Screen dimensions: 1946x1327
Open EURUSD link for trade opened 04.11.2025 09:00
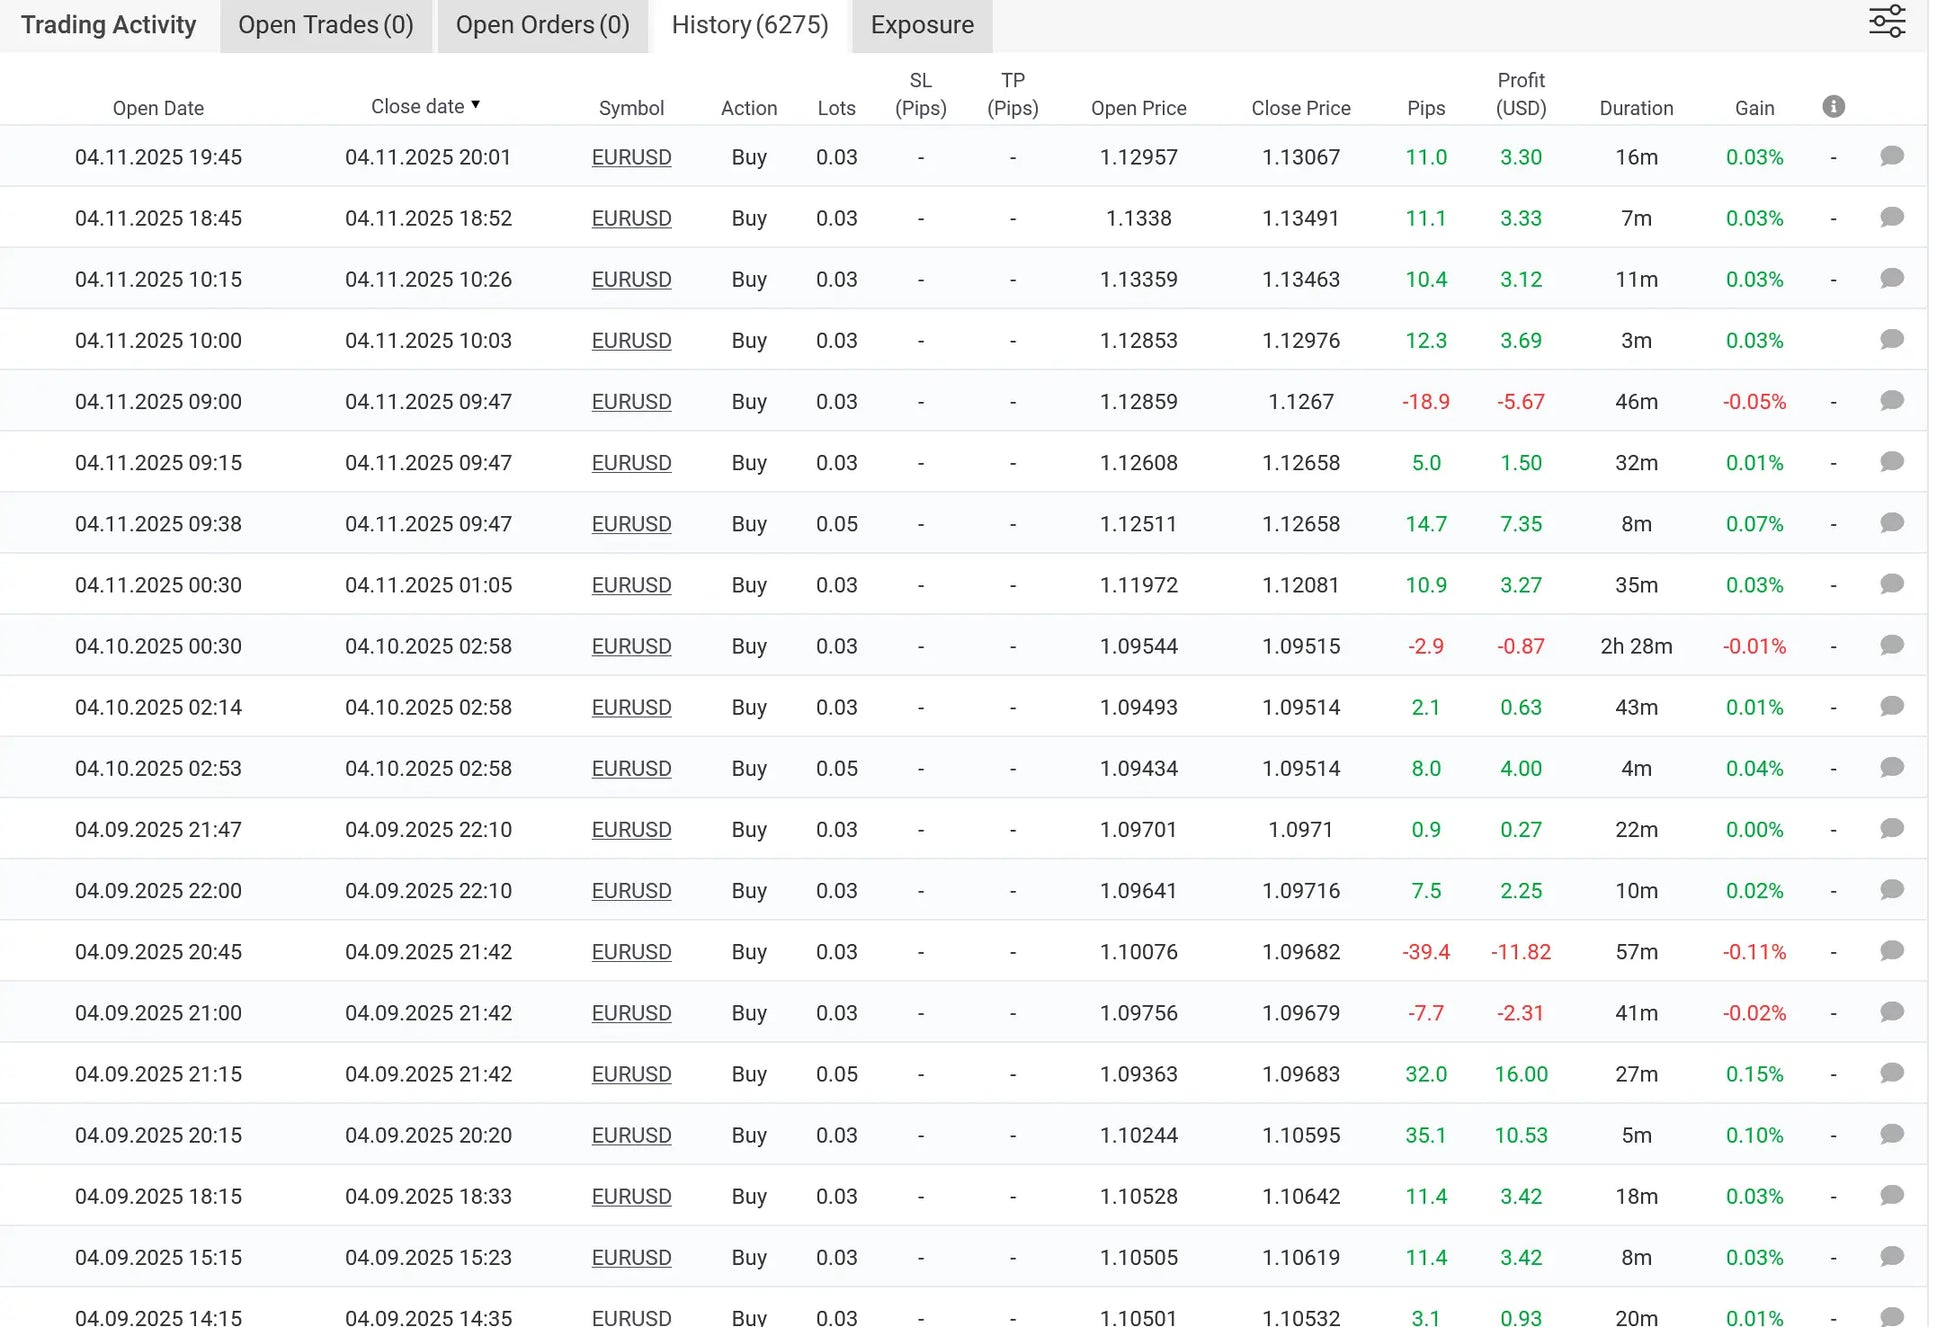631,401
